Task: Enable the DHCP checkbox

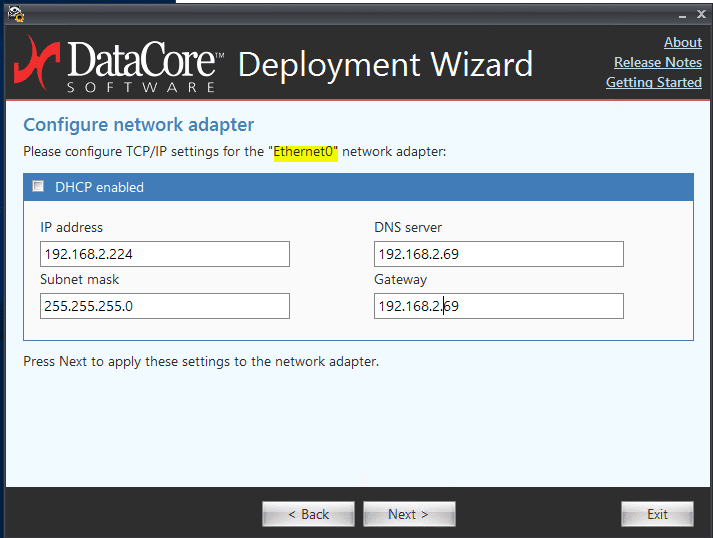Action: coord(39,186)
